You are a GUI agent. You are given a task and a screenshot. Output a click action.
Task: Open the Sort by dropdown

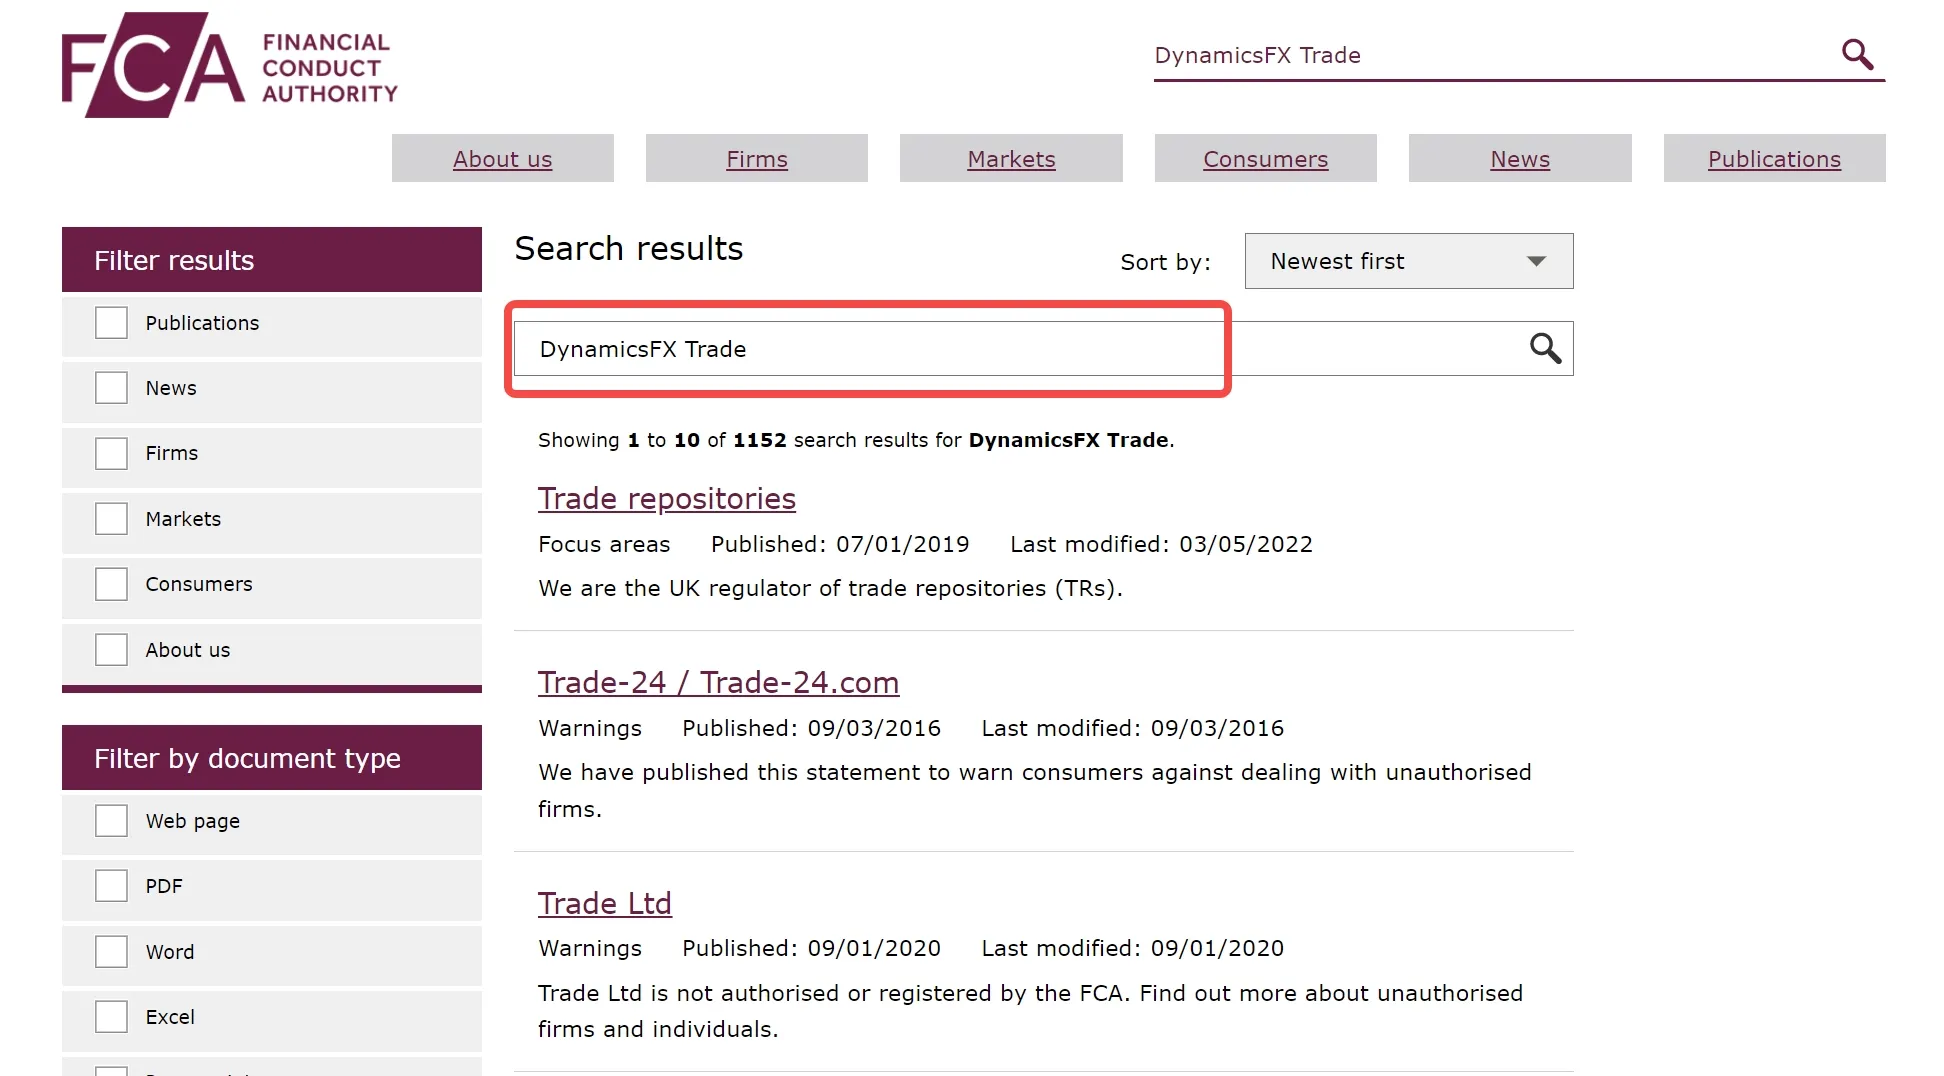[1408, 261]
